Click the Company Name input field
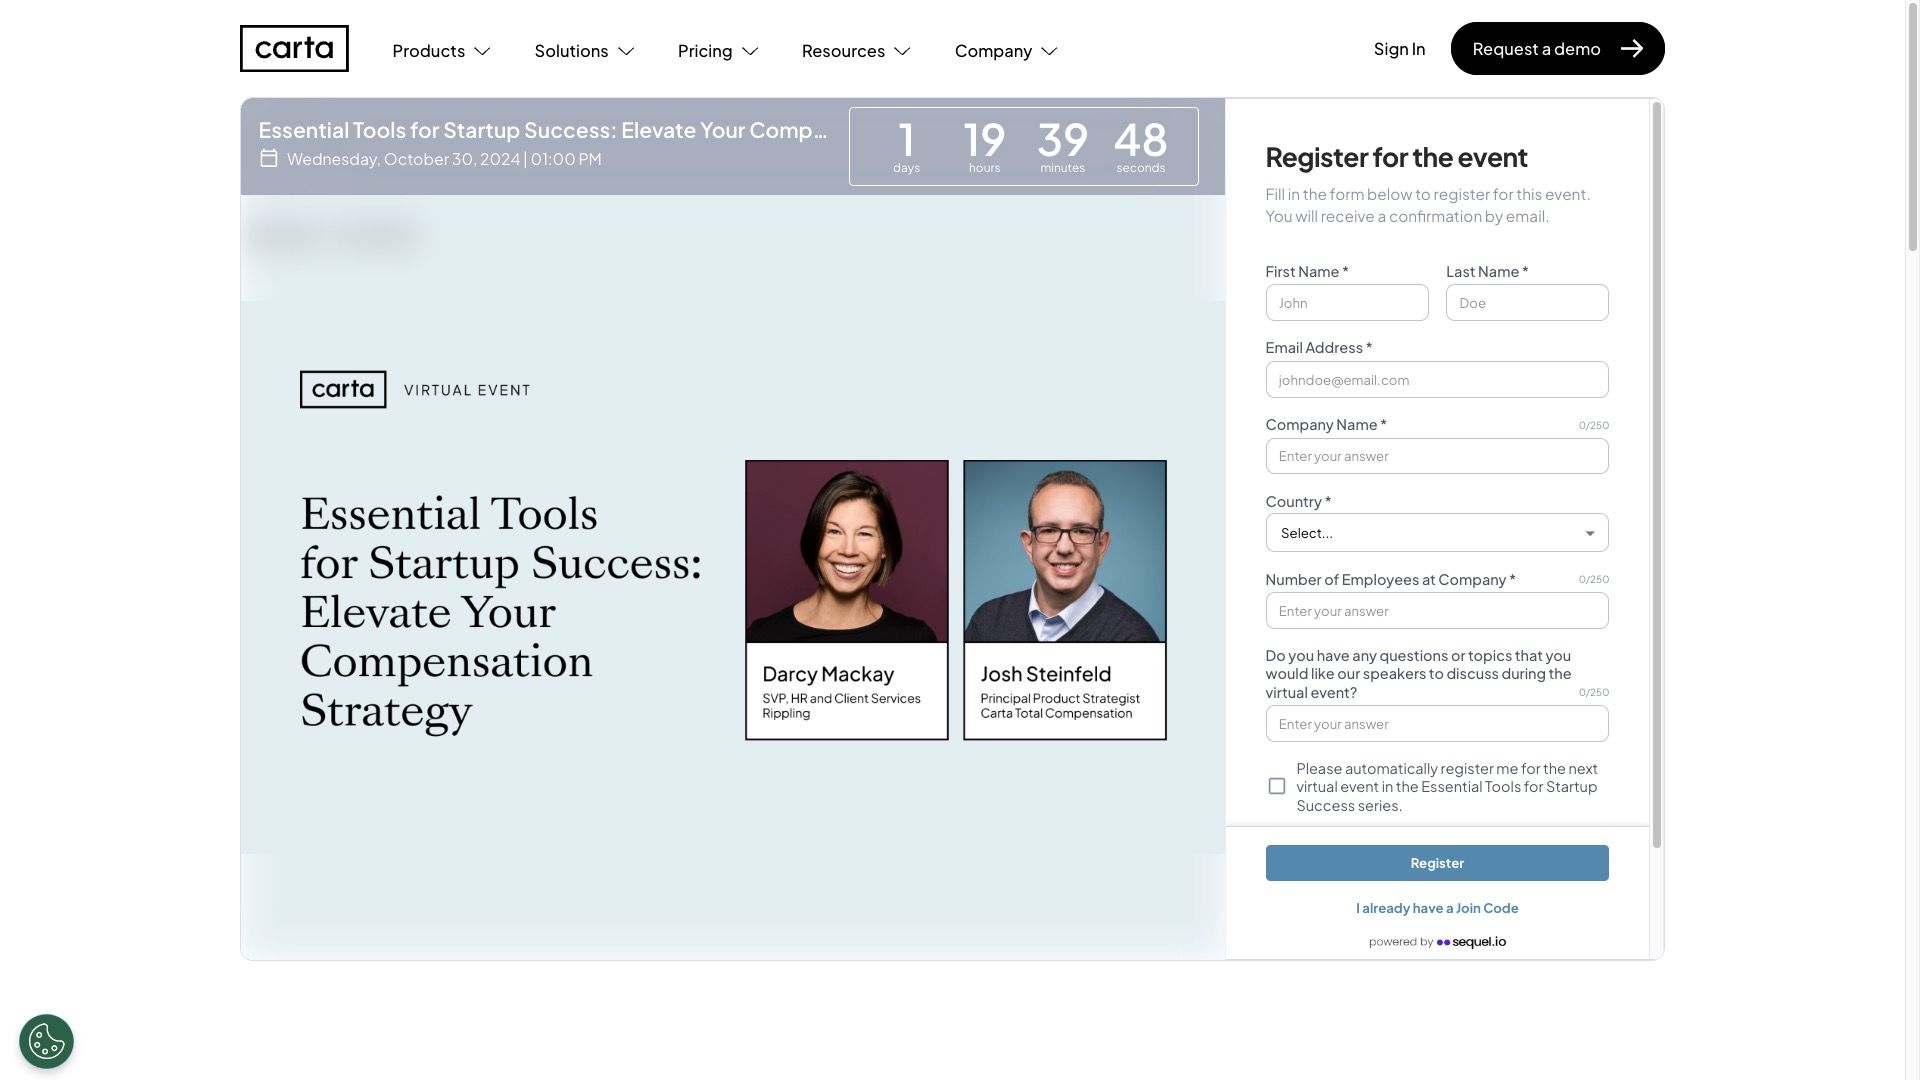The height and width of the screenshot is (1080, 1920). (x=1437, y=456)
